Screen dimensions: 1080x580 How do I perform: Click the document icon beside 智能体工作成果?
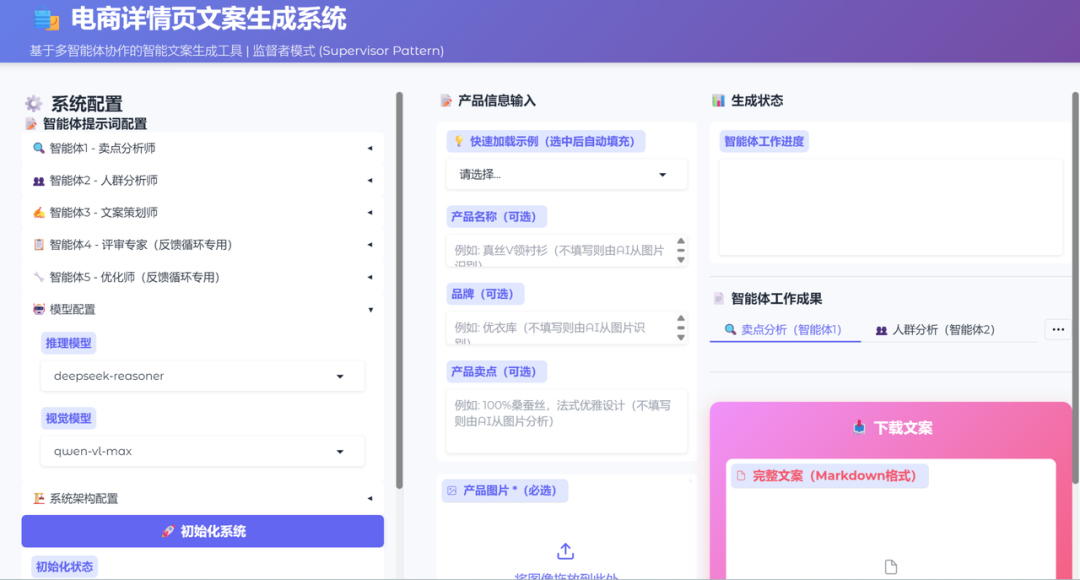718,298
